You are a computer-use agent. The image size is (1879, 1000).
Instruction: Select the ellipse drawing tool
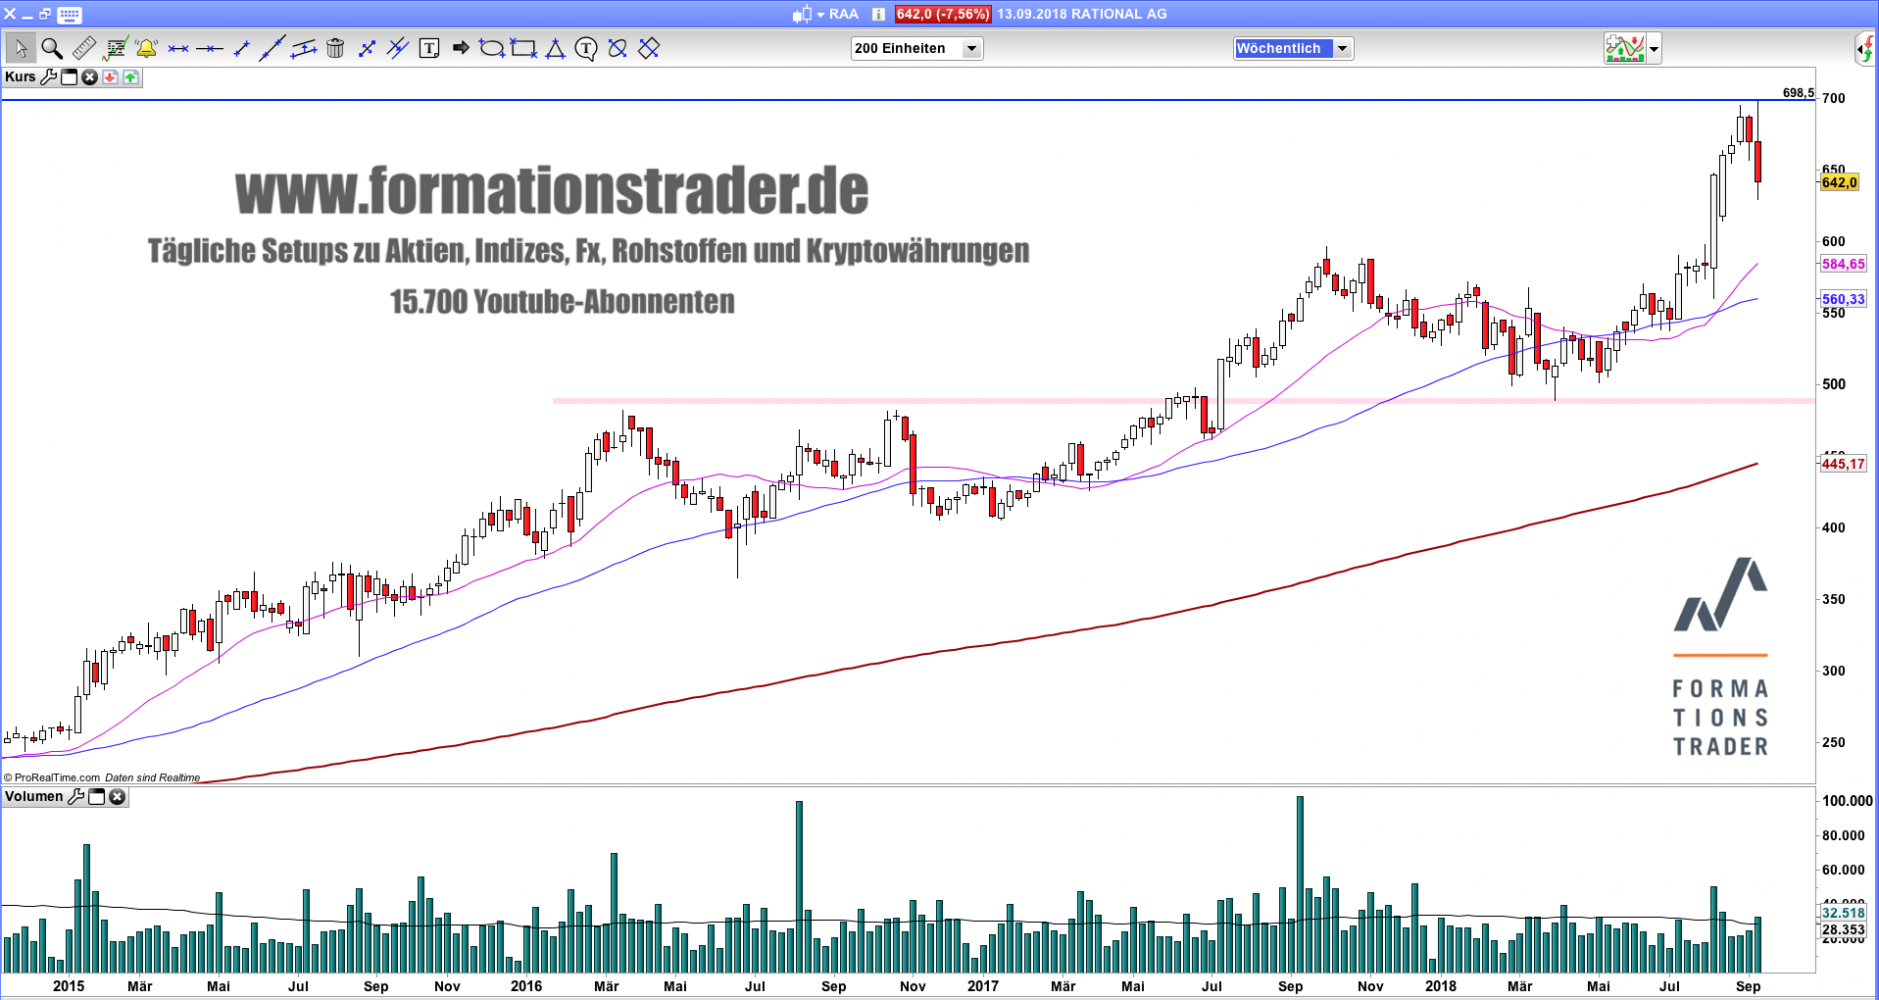point(491,48)
